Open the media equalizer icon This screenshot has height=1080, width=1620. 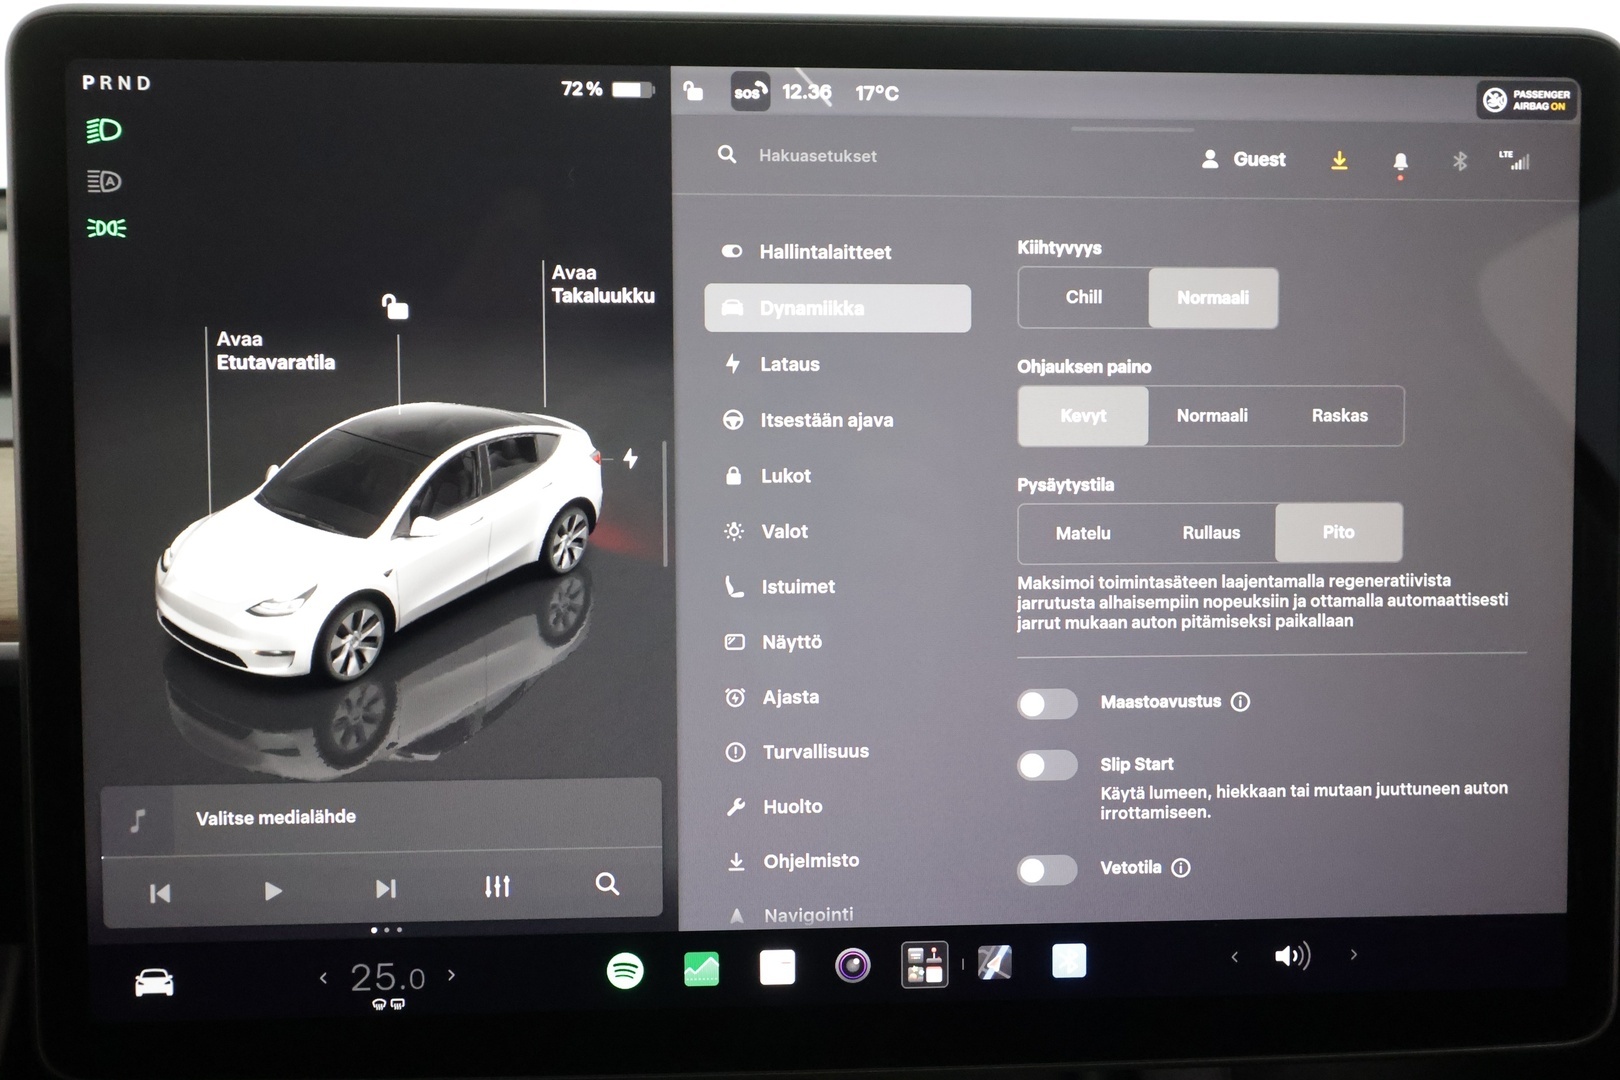coord(497,886)
